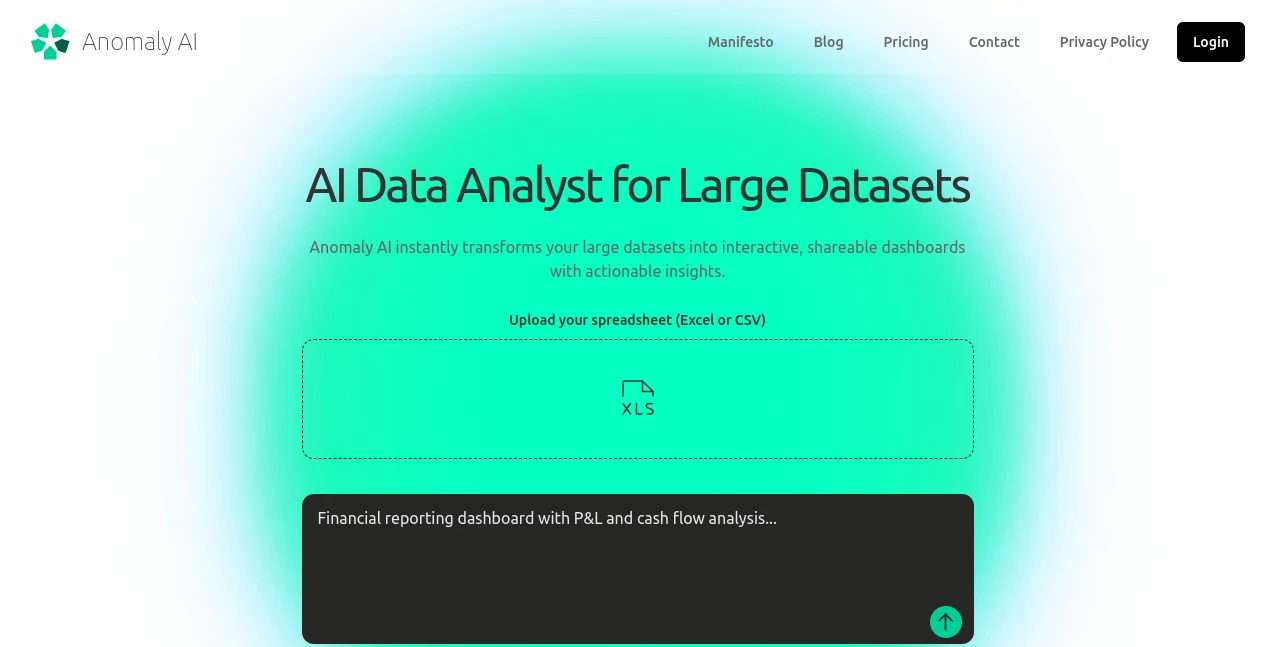Click the Login button

click(x=1210, y=42)
